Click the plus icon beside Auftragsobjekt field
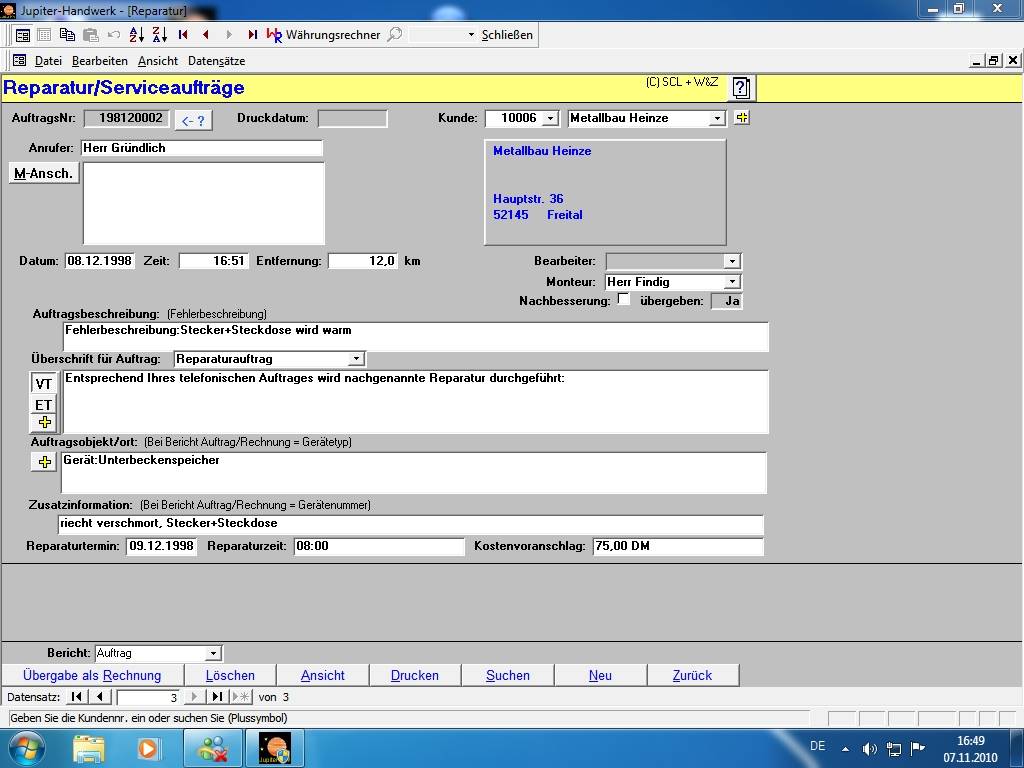1024x768 pixels. click(44, 462)
